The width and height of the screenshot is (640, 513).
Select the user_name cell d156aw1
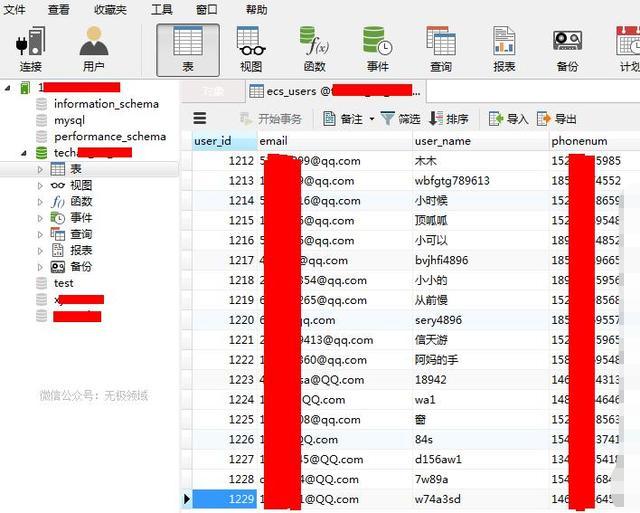pos(480,459)
